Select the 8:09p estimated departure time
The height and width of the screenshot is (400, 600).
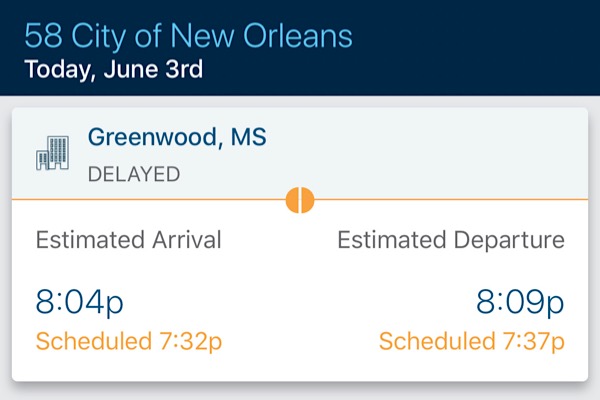pos(520,302)
